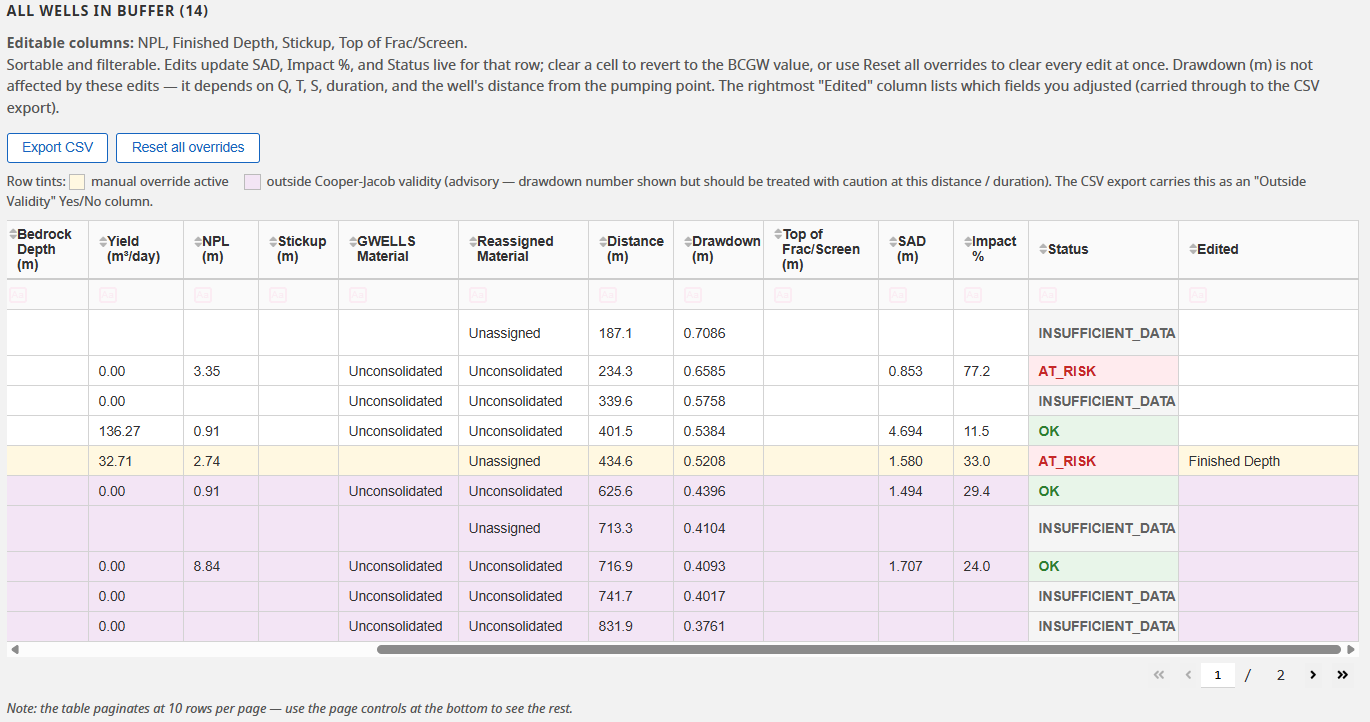Sort by the GWELLS Material column arrows
Image resolution: width=1370 pixels, height=722 pixels.
(353, 241)
